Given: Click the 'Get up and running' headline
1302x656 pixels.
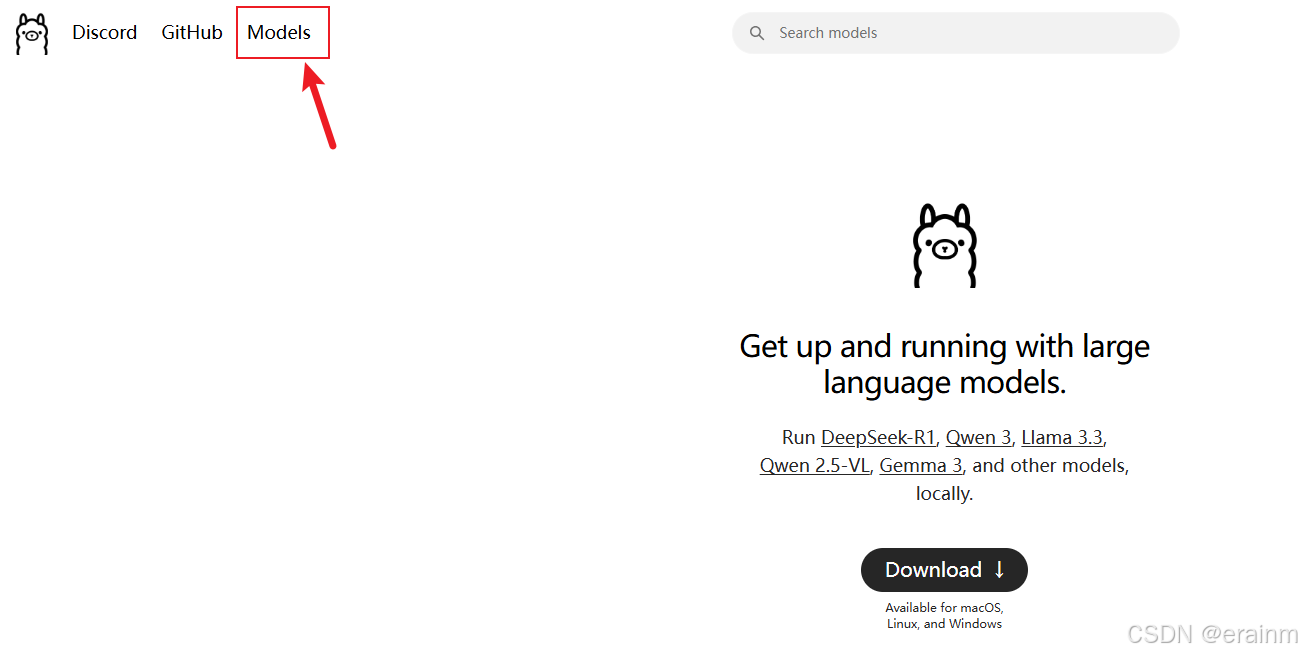Looking at the screenshot, I should [x=944, y=364].
